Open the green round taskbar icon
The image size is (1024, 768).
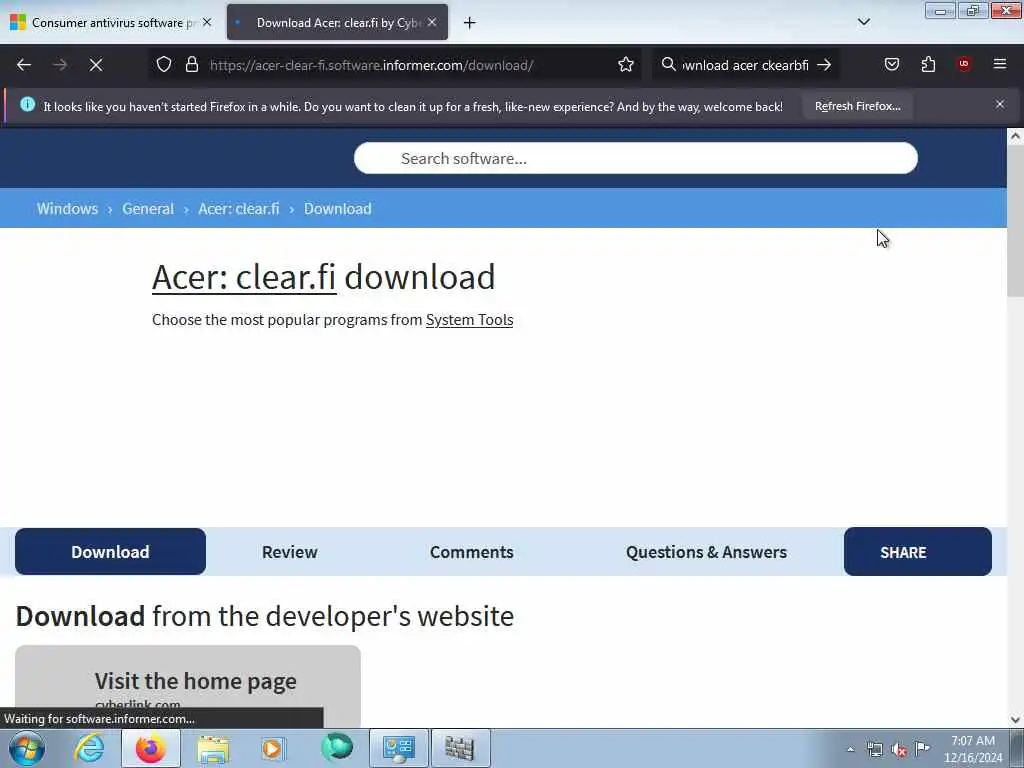pos(337,748)
